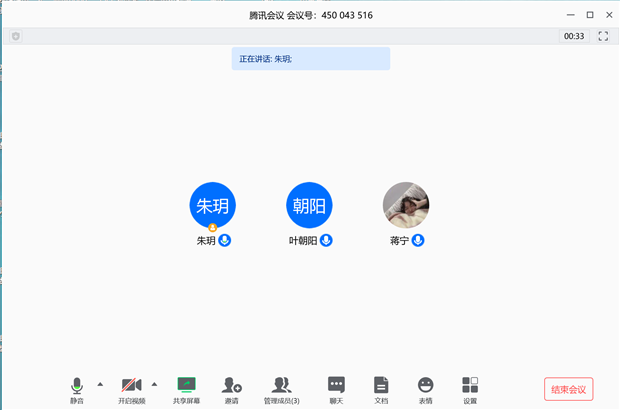Click the 叶朝阳 name label
The image size is (620, 410).
pos(303,241)
